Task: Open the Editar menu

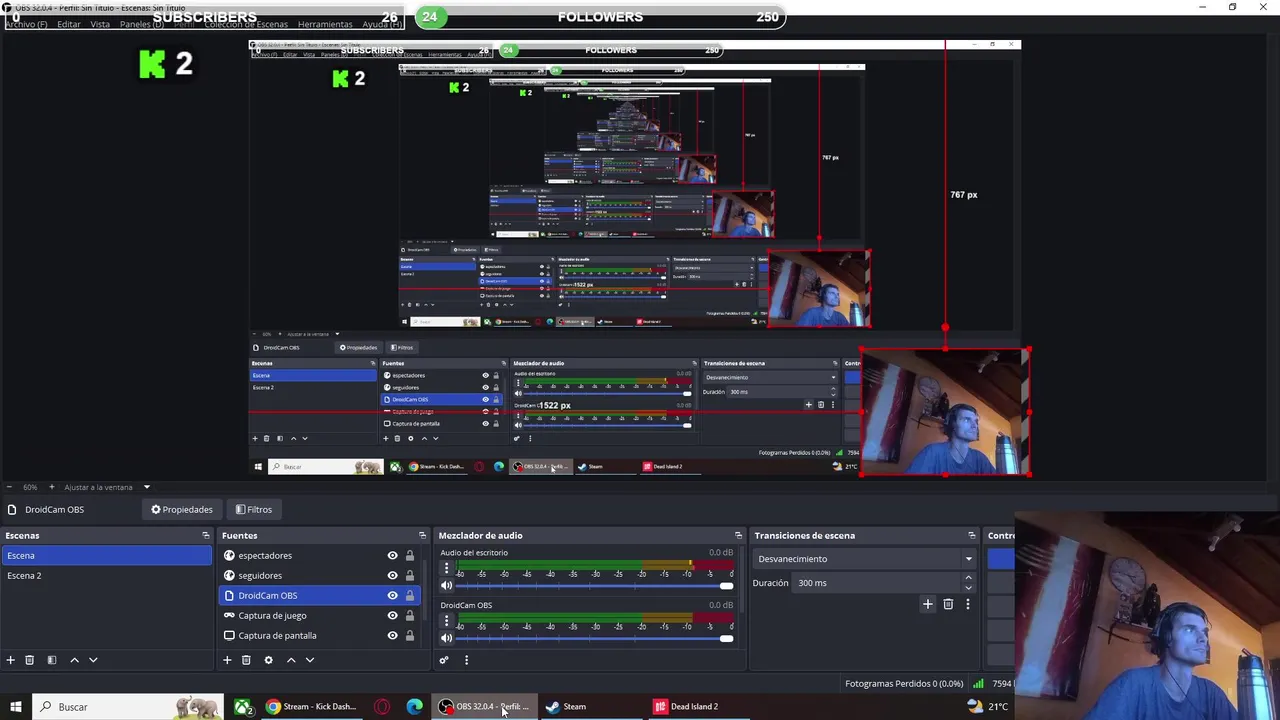Action: click(69, 24)
